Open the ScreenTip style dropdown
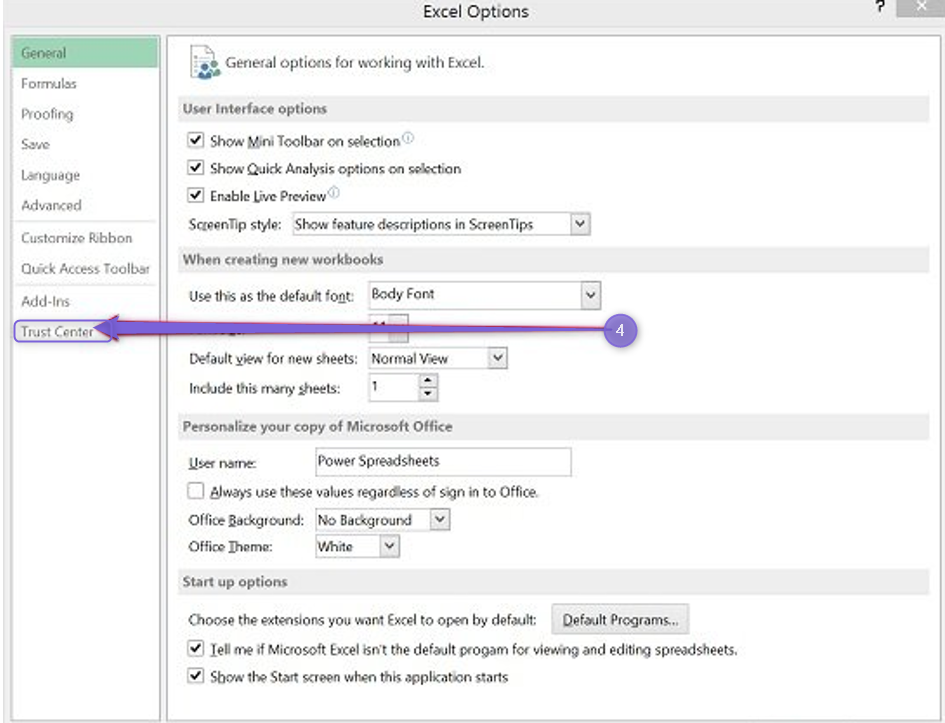 pyautogui.click(x=579, y=224)
